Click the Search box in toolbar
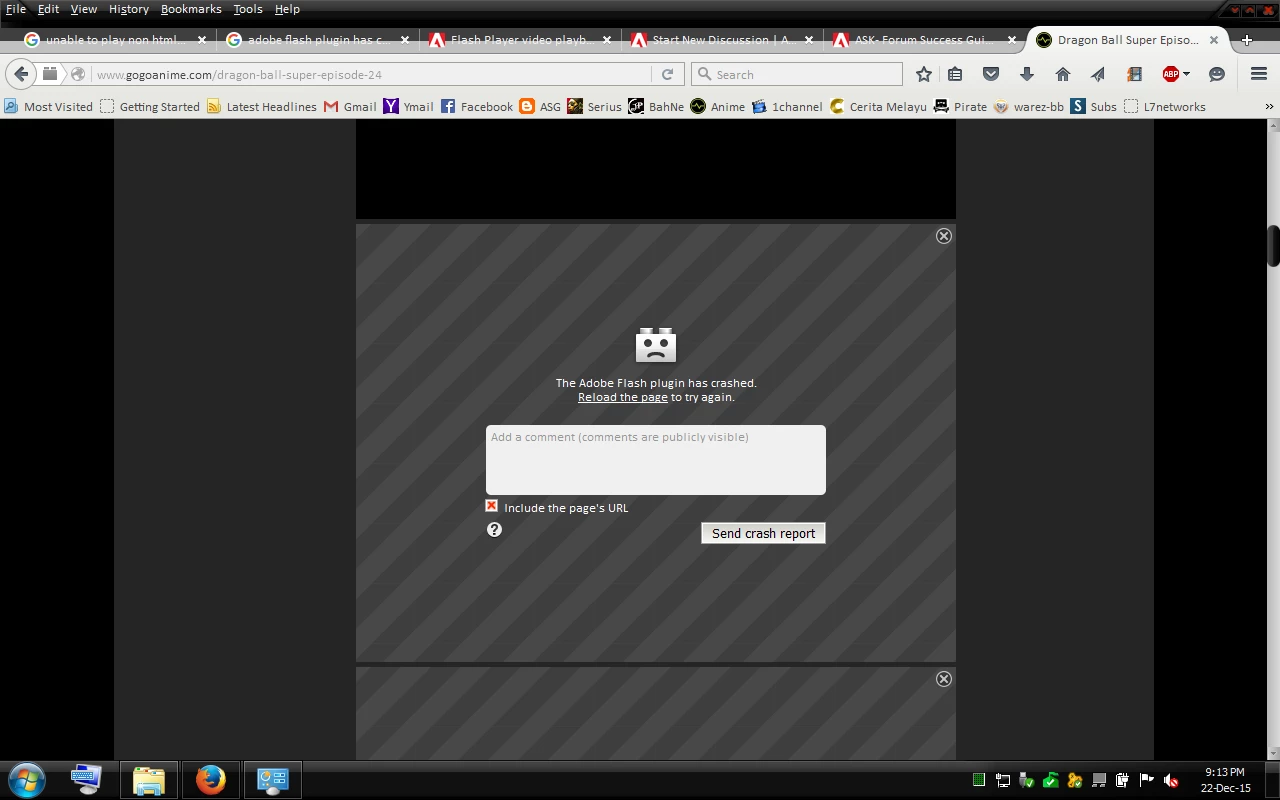1280x800 pixels. [797, 74]
